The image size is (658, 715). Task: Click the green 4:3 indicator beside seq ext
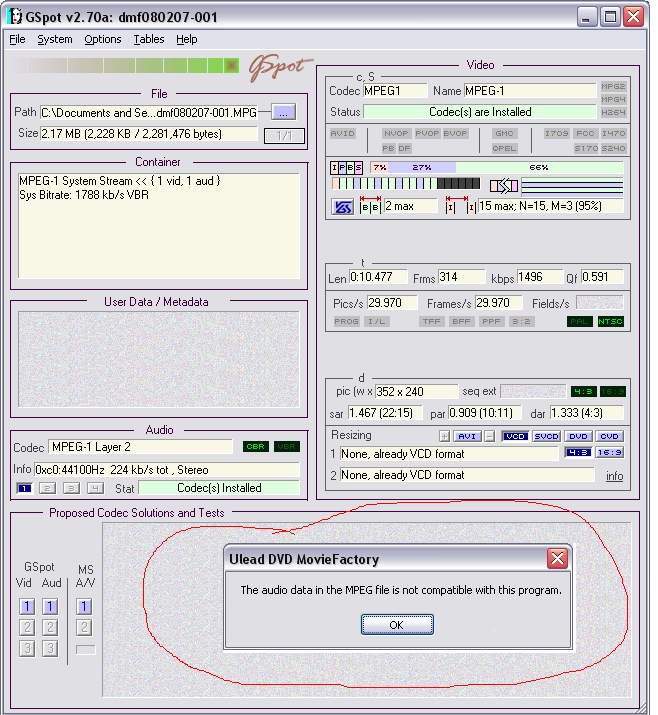coord(583,392)
